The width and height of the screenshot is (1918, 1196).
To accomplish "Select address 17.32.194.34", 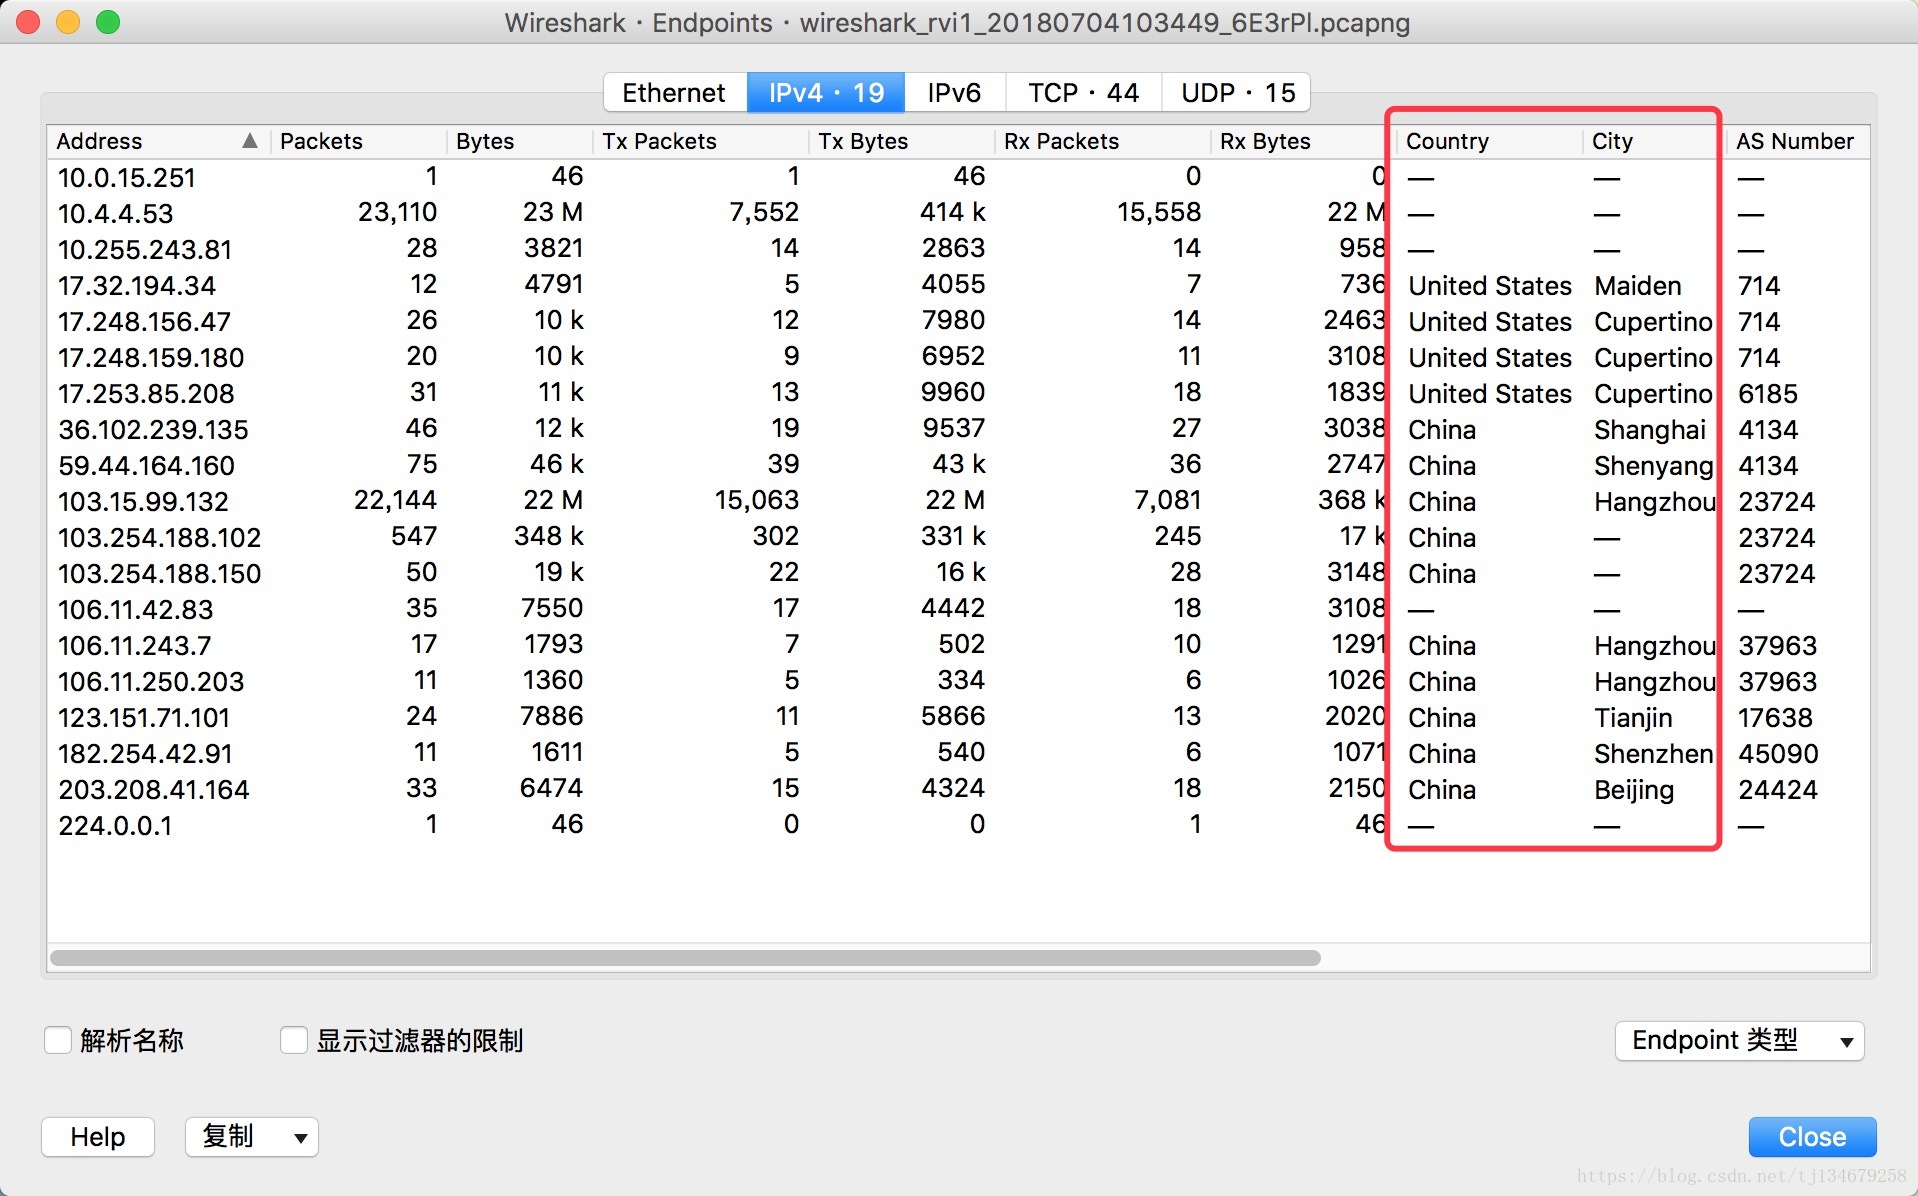I will point(137,285).
